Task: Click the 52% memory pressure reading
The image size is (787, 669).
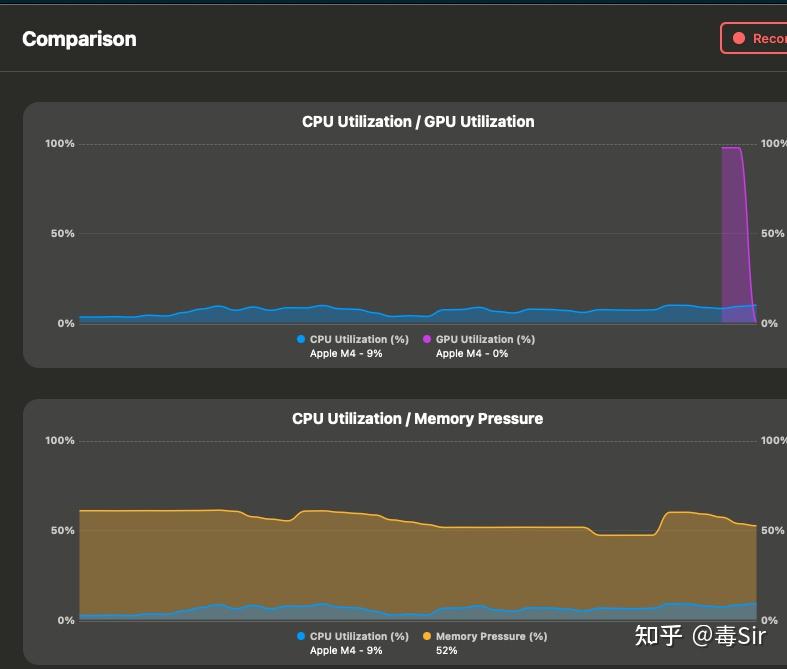Action: [x=446, y=650]
